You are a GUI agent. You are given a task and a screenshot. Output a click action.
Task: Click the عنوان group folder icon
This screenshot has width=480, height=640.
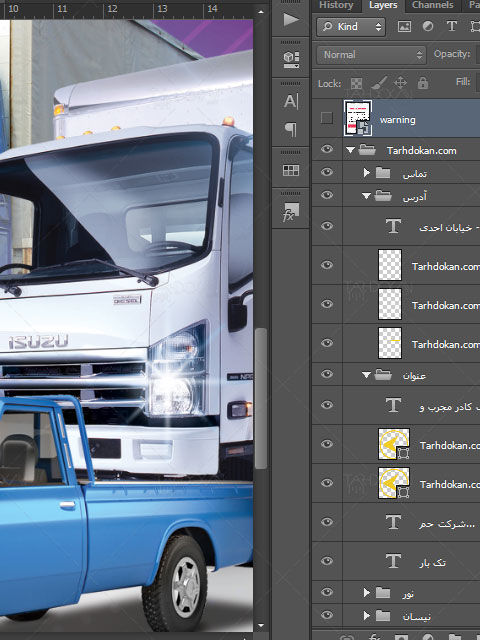tap(383, 374)
